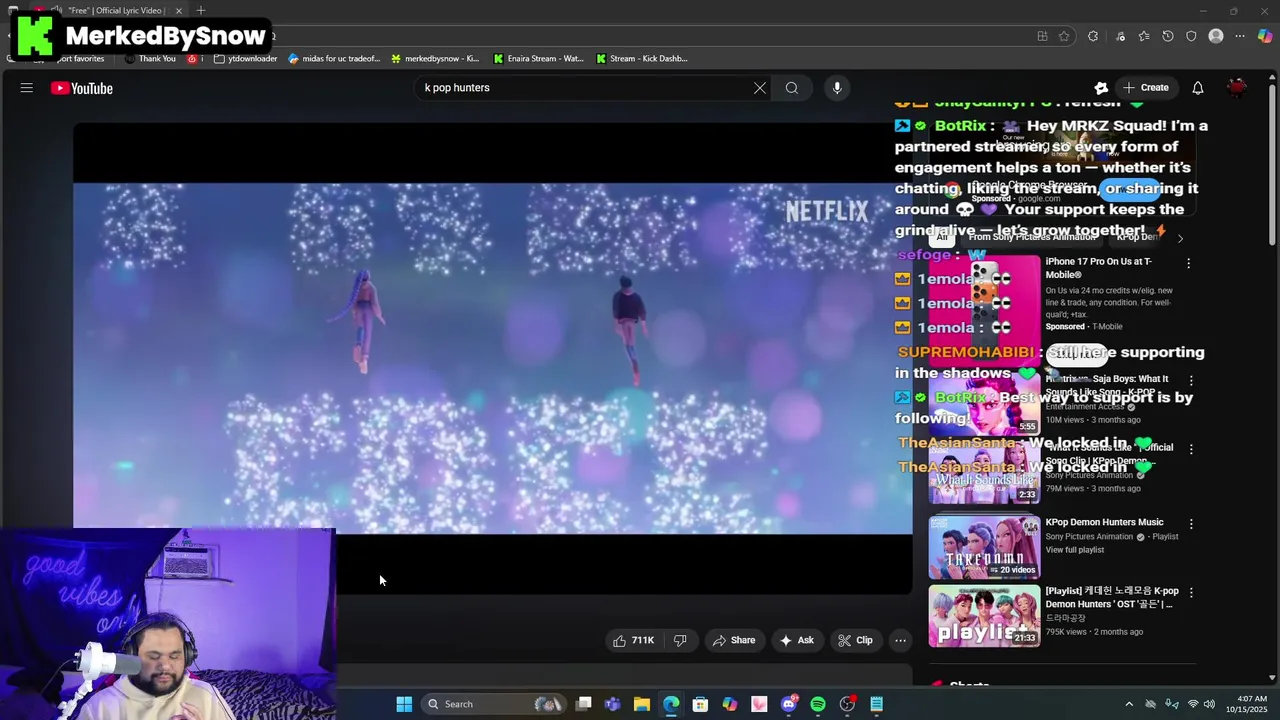The height and width of the screenshot is (720, 1280).
Task: Open Enaira Stream bookmark
Action: click(x=538, y=59)
